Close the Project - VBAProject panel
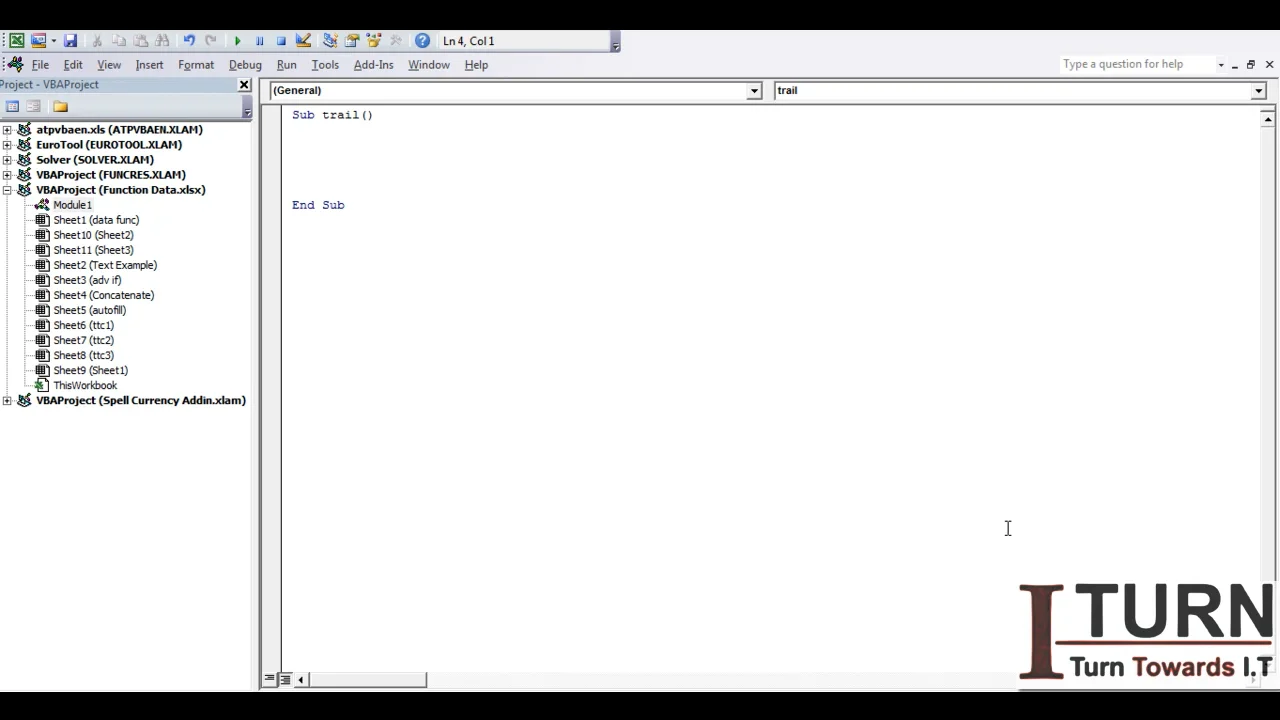Image resolution: width=1280 pixels, height=720 pixels. (244, 85)
